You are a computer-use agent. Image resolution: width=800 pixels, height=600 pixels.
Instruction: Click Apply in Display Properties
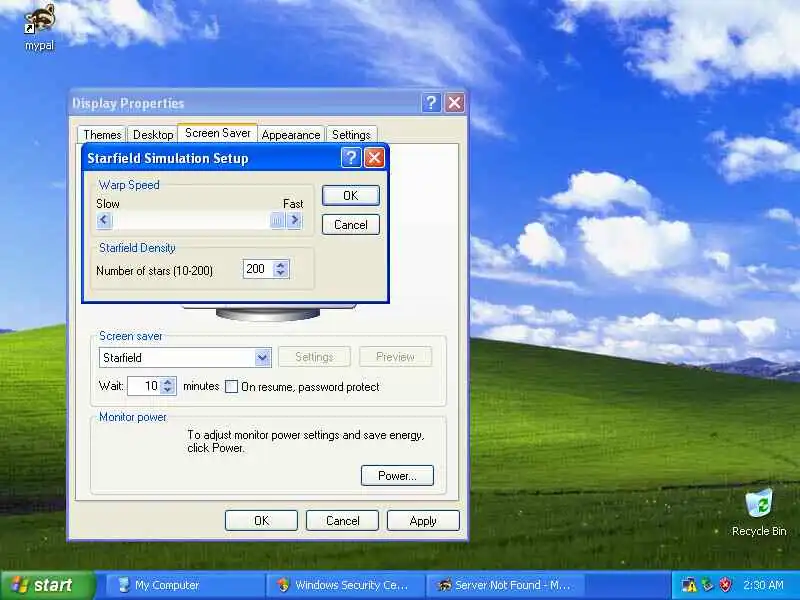tap(423, 520)
